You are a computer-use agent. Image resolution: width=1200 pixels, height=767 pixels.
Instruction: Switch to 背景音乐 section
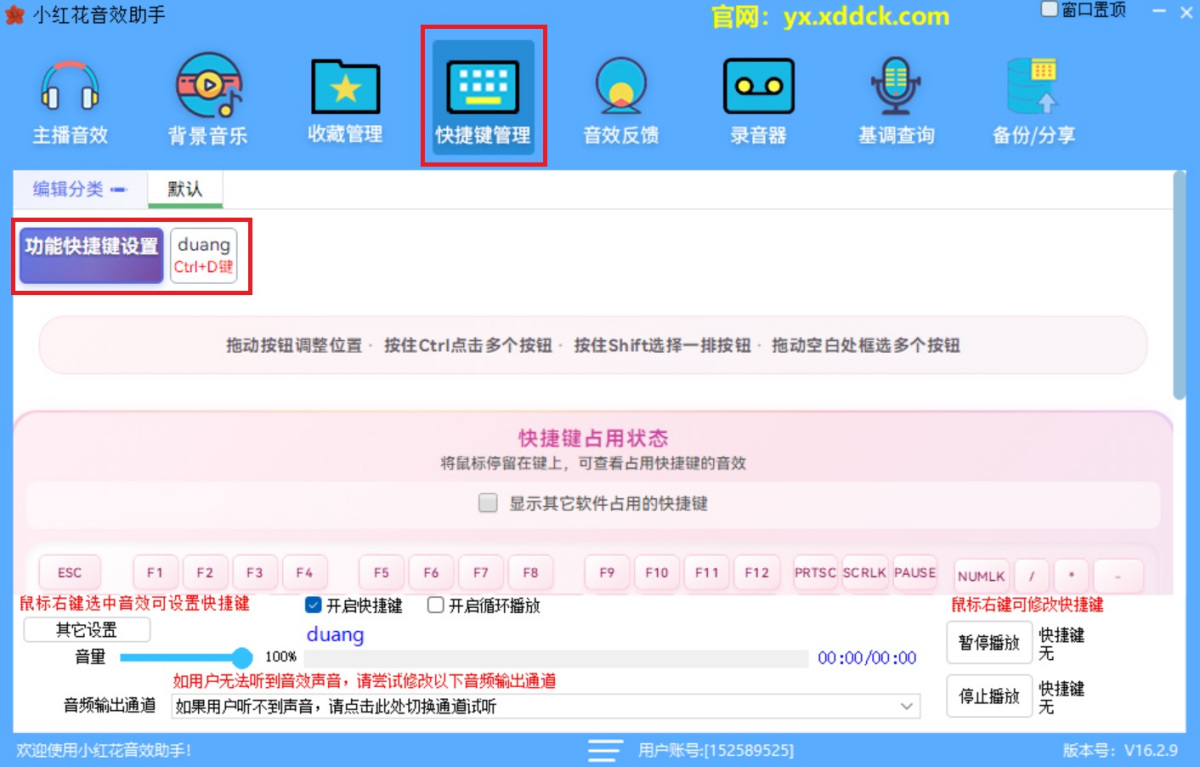pos(206,95)
